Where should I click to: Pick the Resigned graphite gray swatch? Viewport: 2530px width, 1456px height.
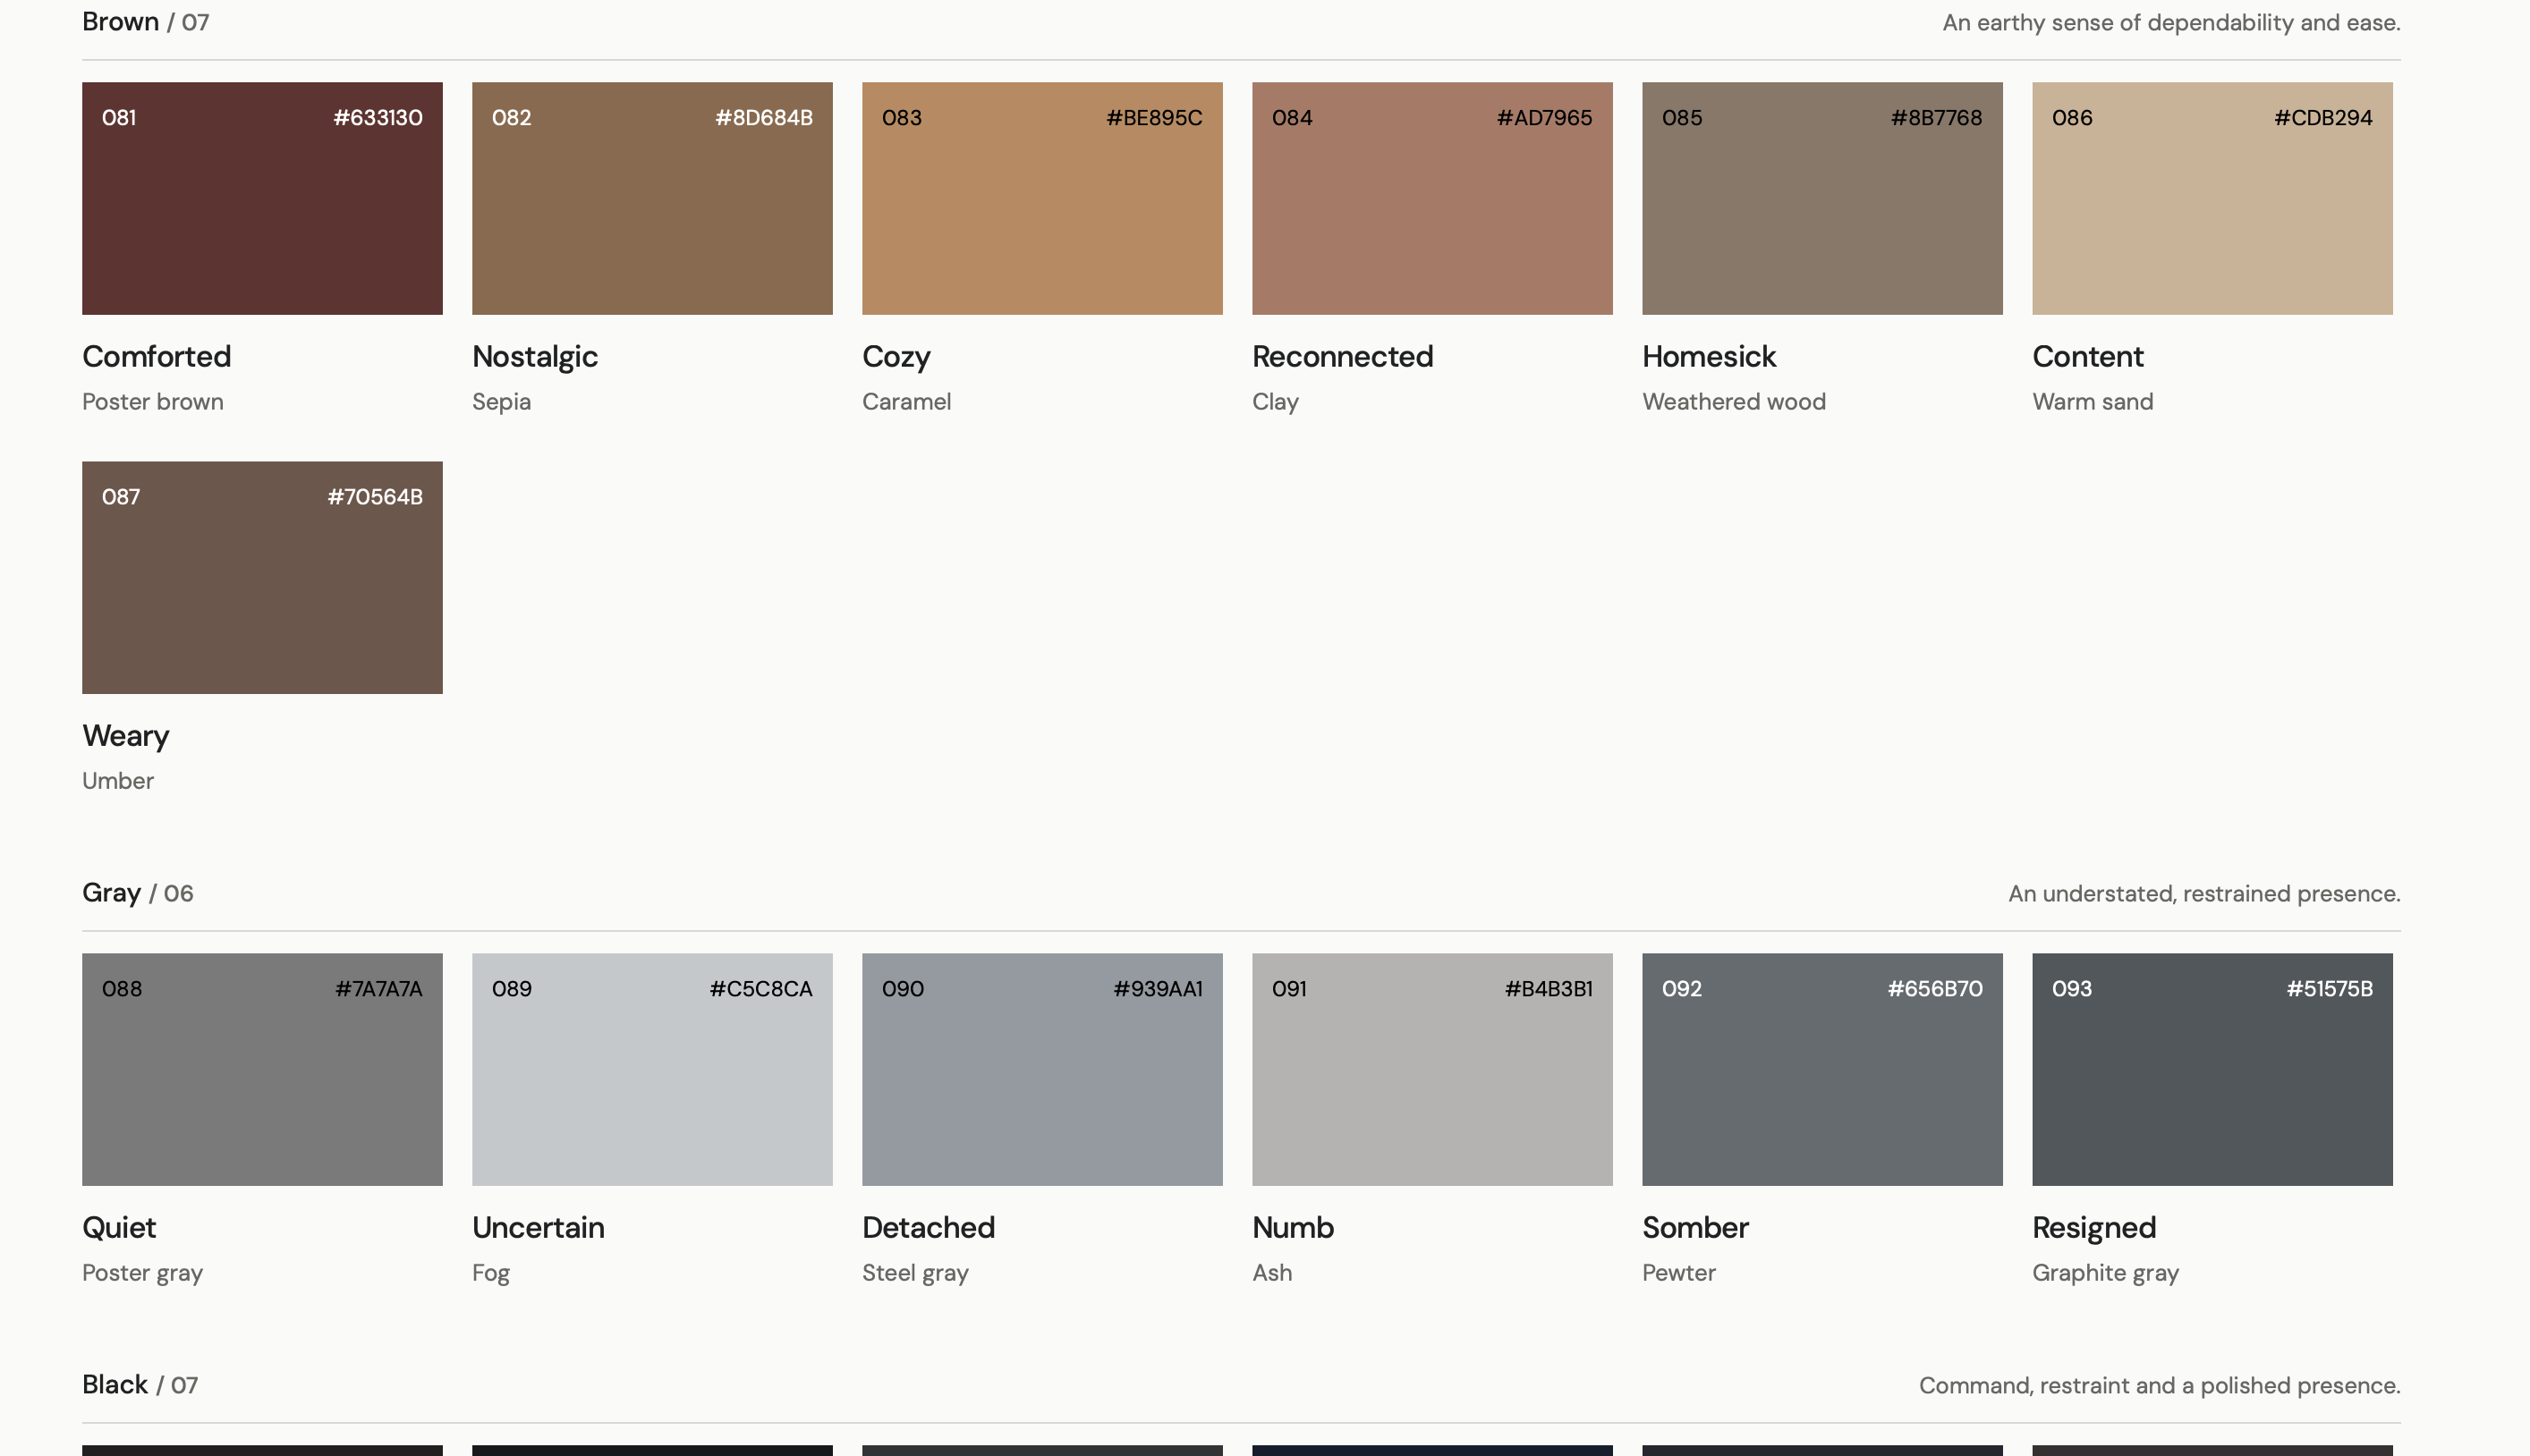(x=2212, y=1069)
